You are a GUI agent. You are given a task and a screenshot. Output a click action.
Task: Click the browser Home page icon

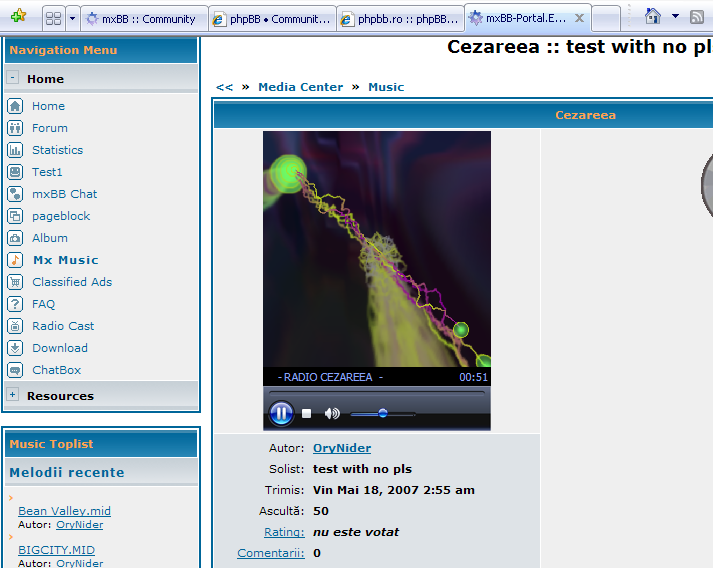[653, 16]
